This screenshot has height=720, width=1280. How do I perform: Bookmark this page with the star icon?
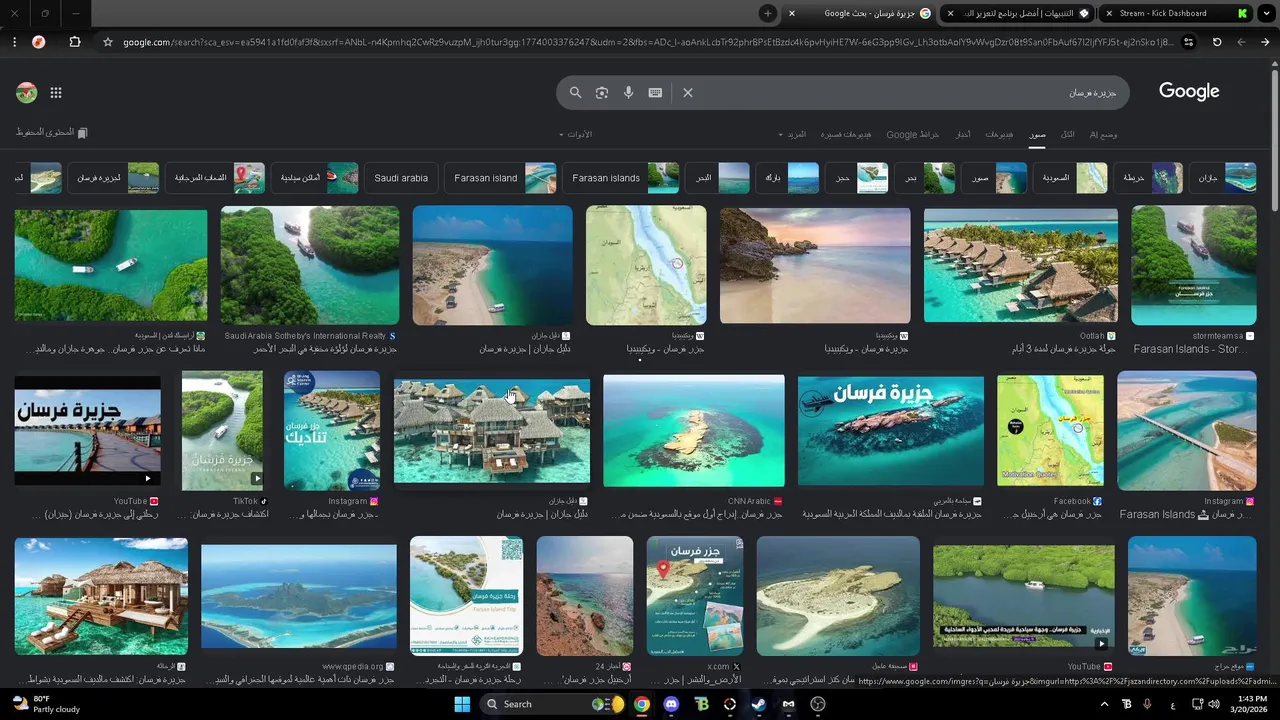click(108, 42)
